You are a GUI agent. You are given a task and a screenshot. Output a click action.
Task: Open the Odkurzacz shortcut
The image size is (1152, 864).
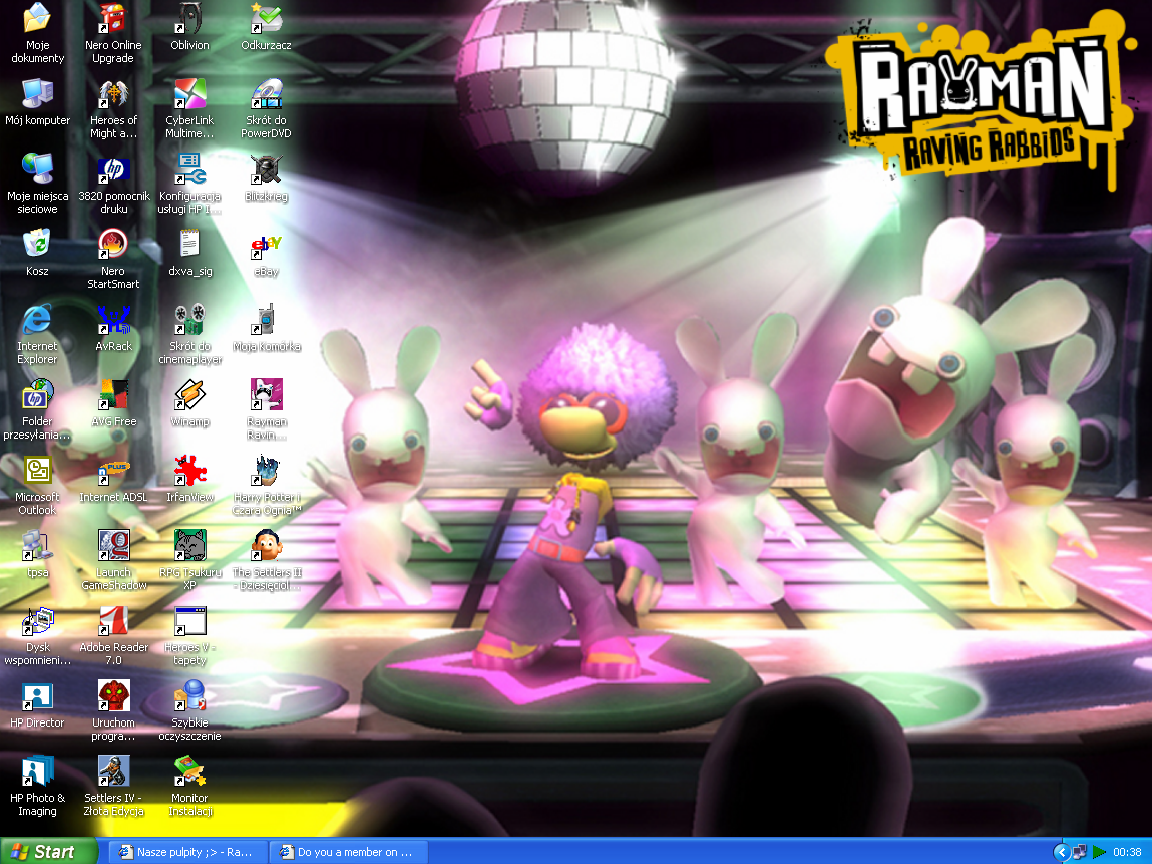(x=266, y=18)
